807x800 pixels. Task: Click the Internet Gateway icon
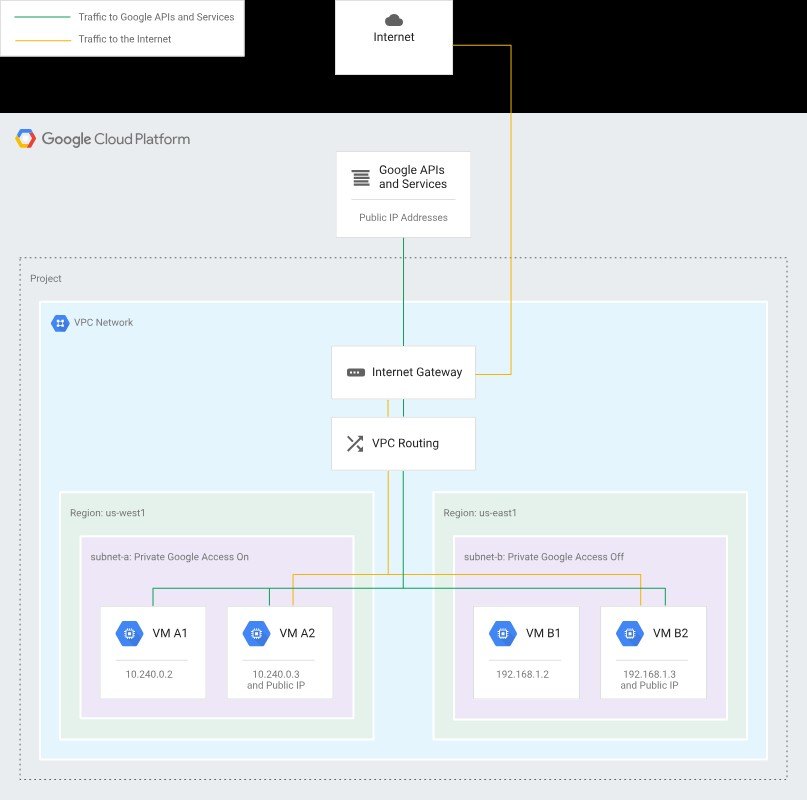coord(356,372)
